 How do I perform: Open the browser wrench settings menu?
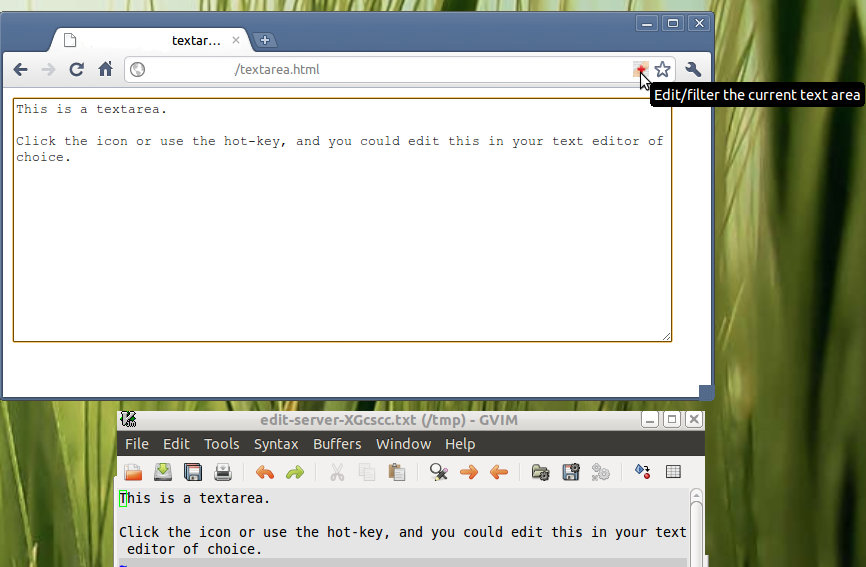[693, 70]
